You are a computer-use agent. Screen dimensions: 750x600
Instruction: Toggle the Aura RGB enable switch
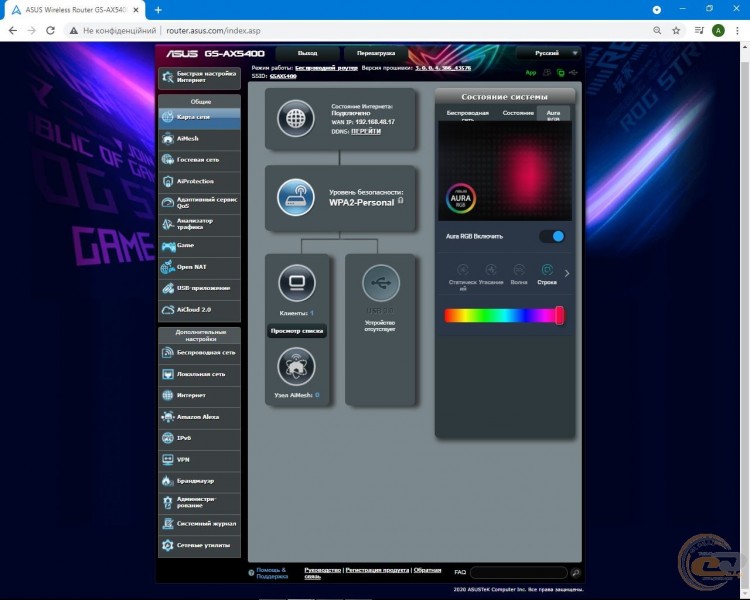click(x=552, y=236)
